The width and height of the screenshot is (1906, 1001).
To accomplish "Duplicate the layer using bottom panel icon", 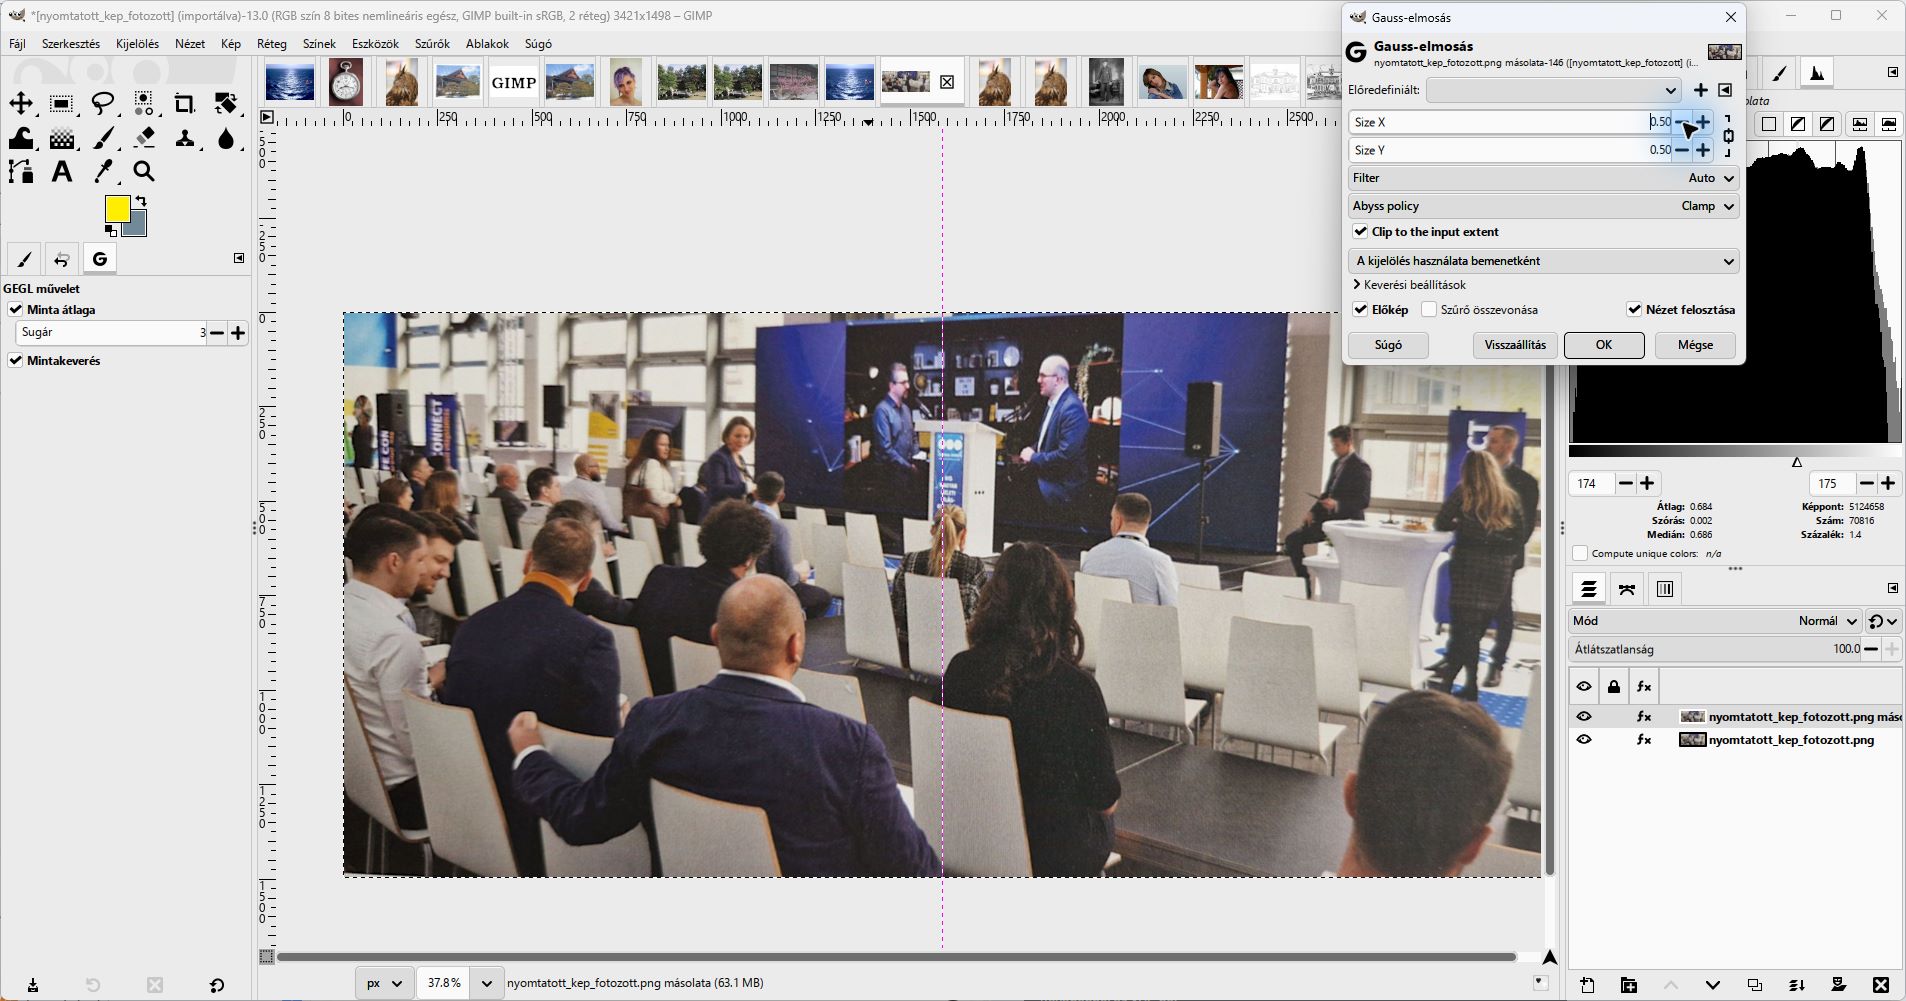I will [x=1755, y=985].
